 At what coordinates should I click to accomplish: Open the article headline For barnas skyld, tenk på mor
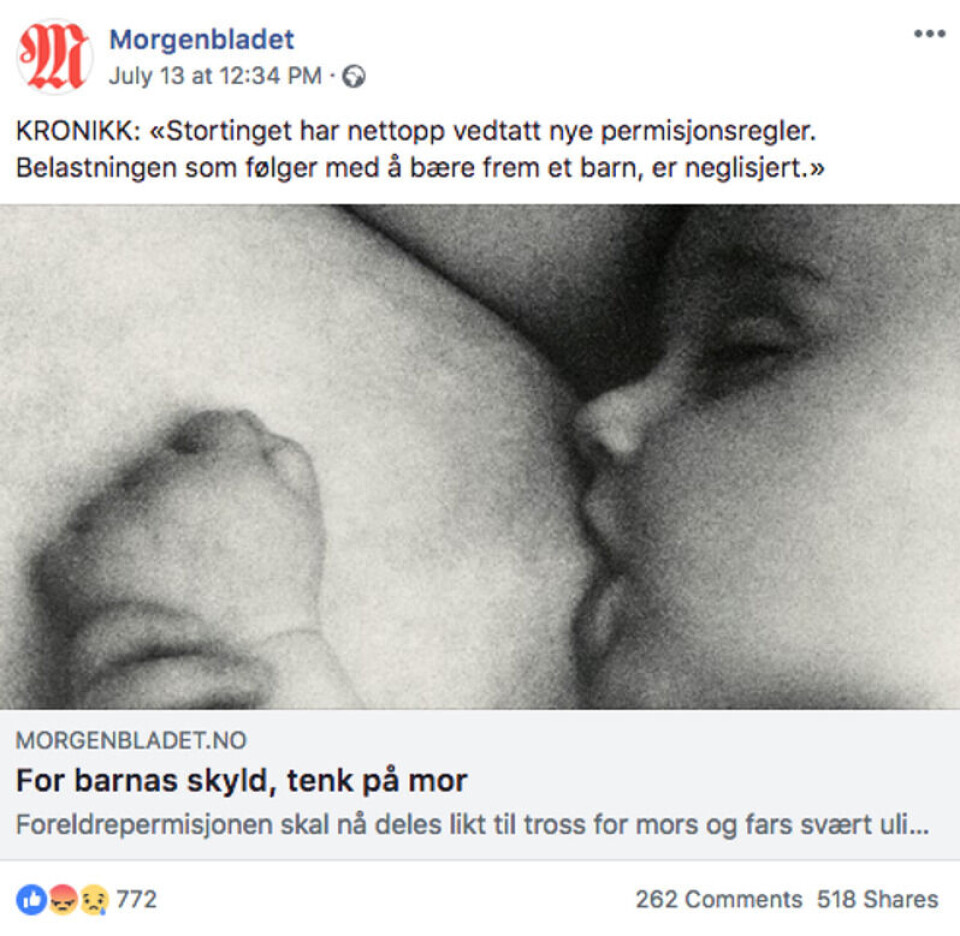(241, 781)
